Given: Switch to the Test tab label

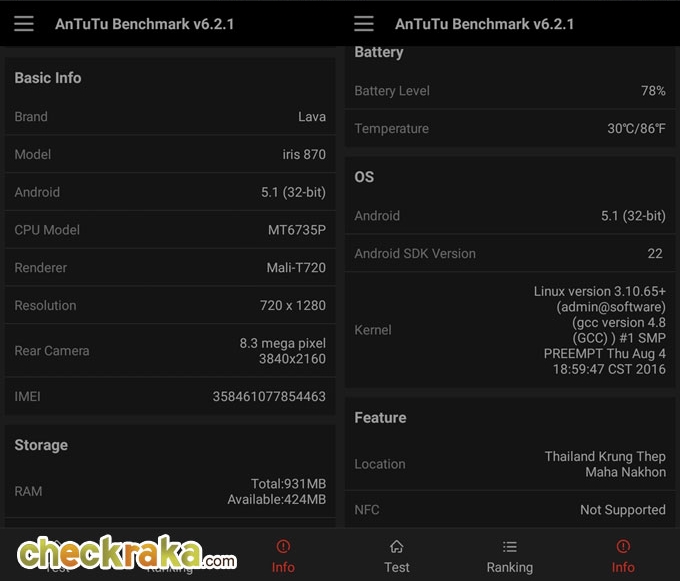Looking at the screenshot, I should click(396, 567).
